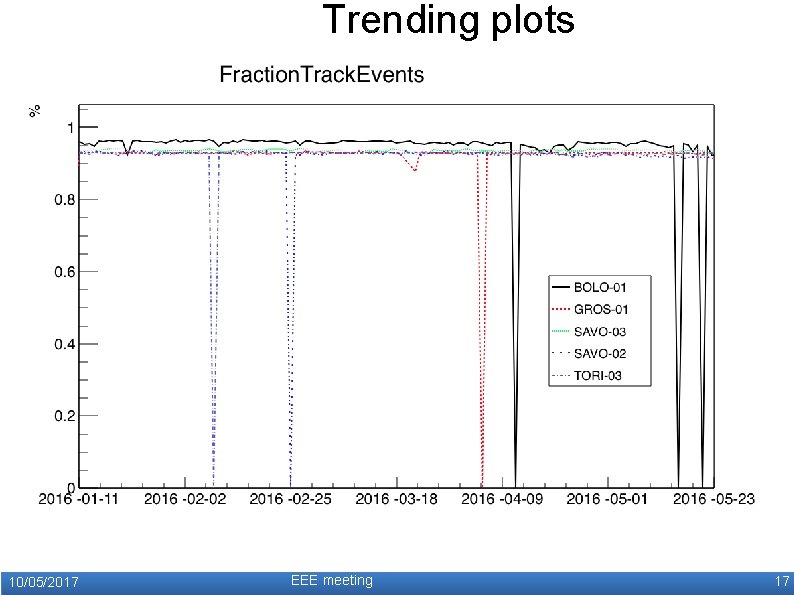
Task: Click the black solid BOLO-01 legend line sample
Action: coord(560,288)
